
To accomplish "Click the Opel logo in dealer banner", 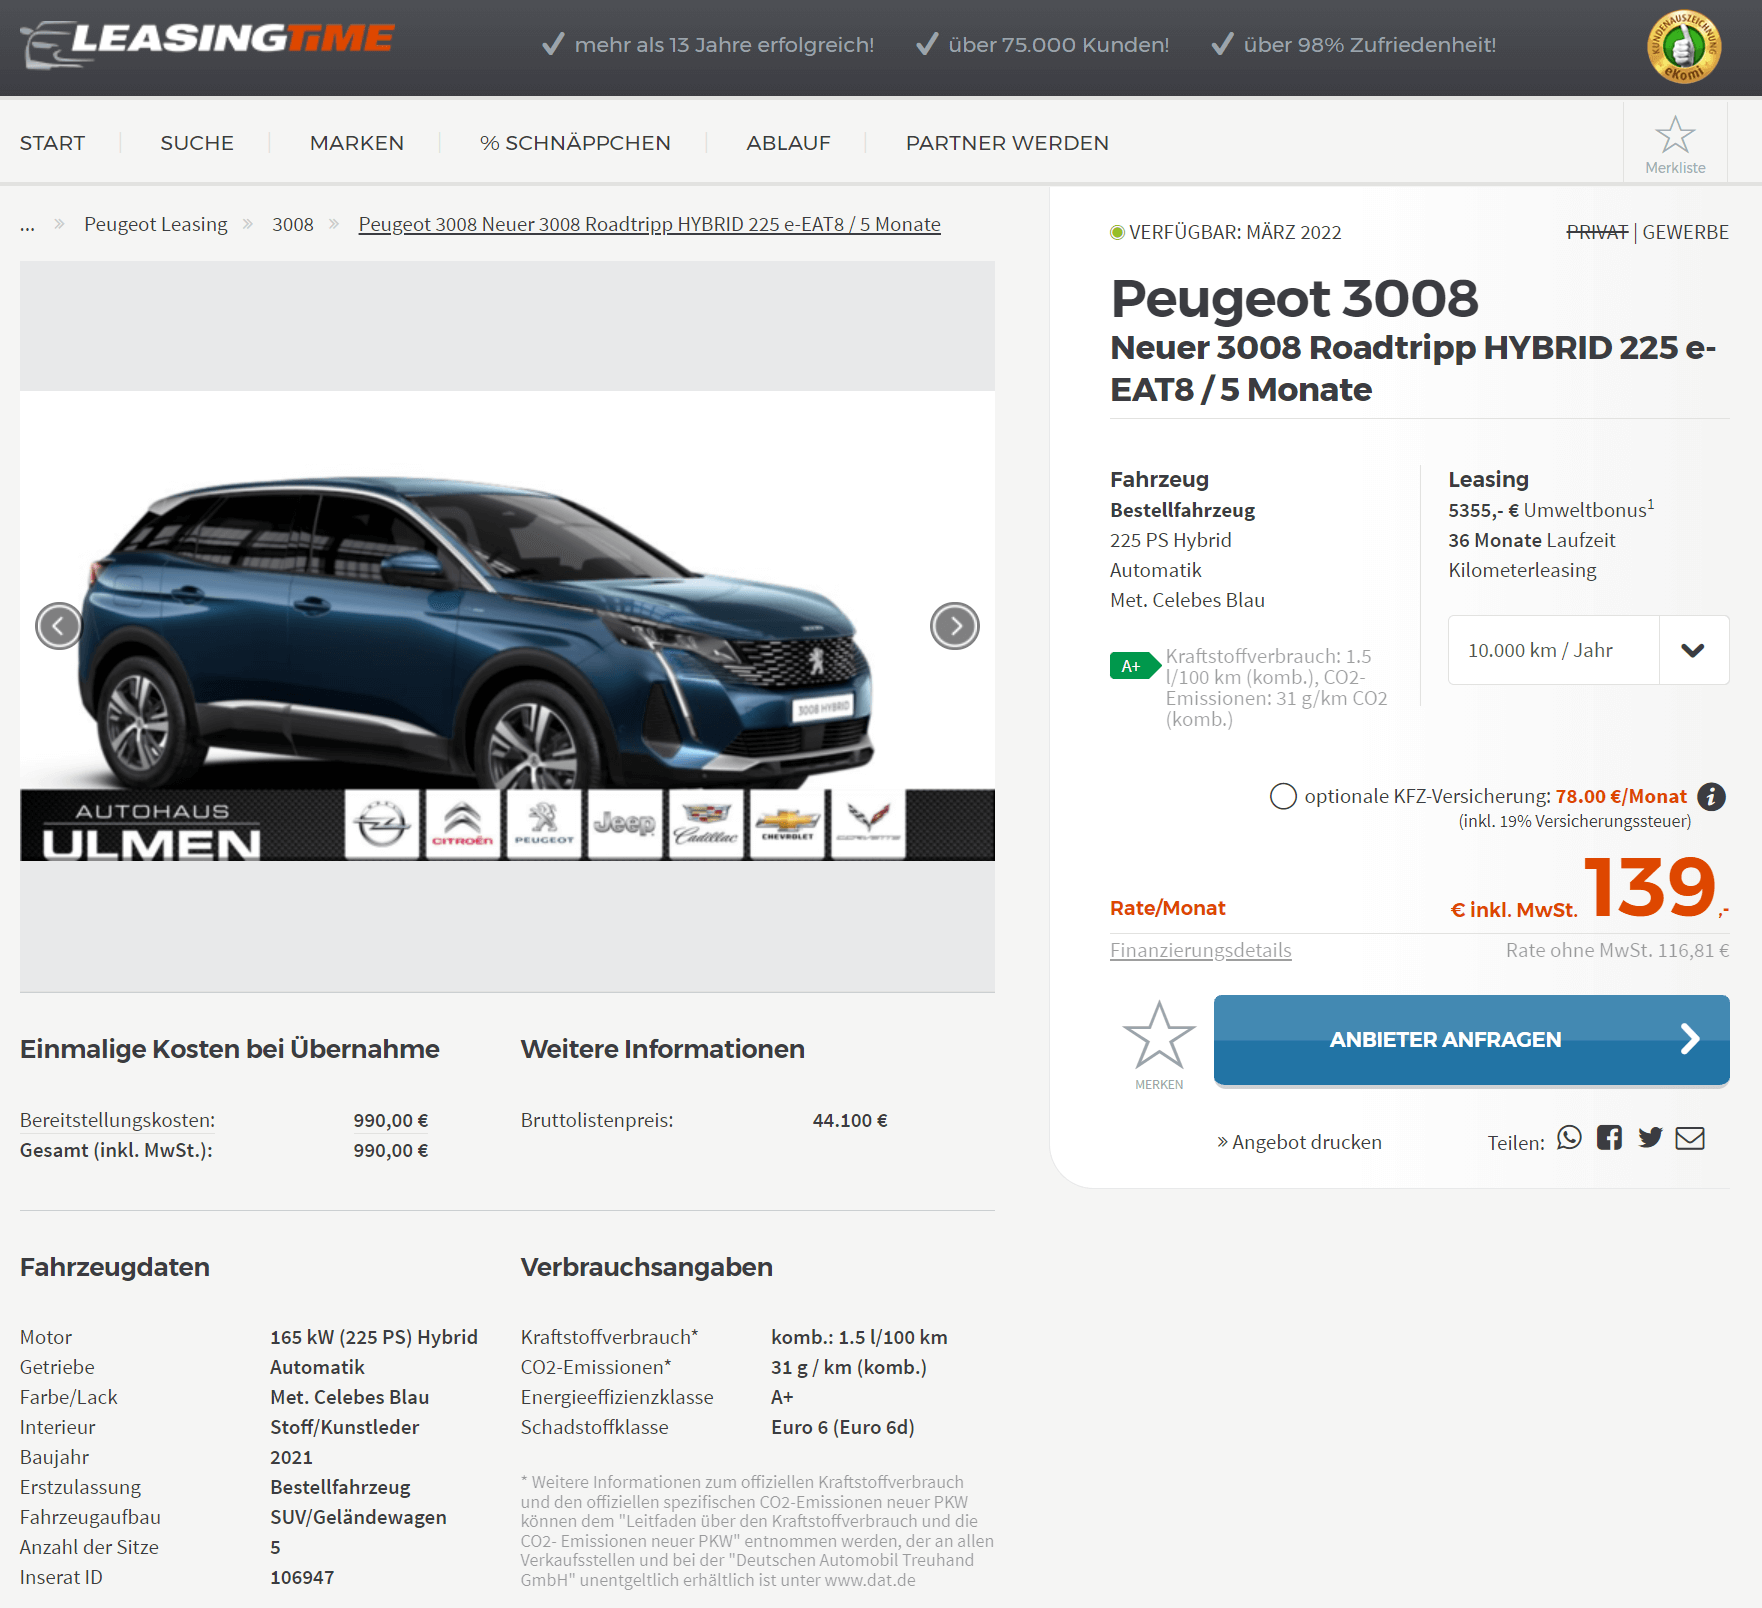I will [x=382, y=824].
